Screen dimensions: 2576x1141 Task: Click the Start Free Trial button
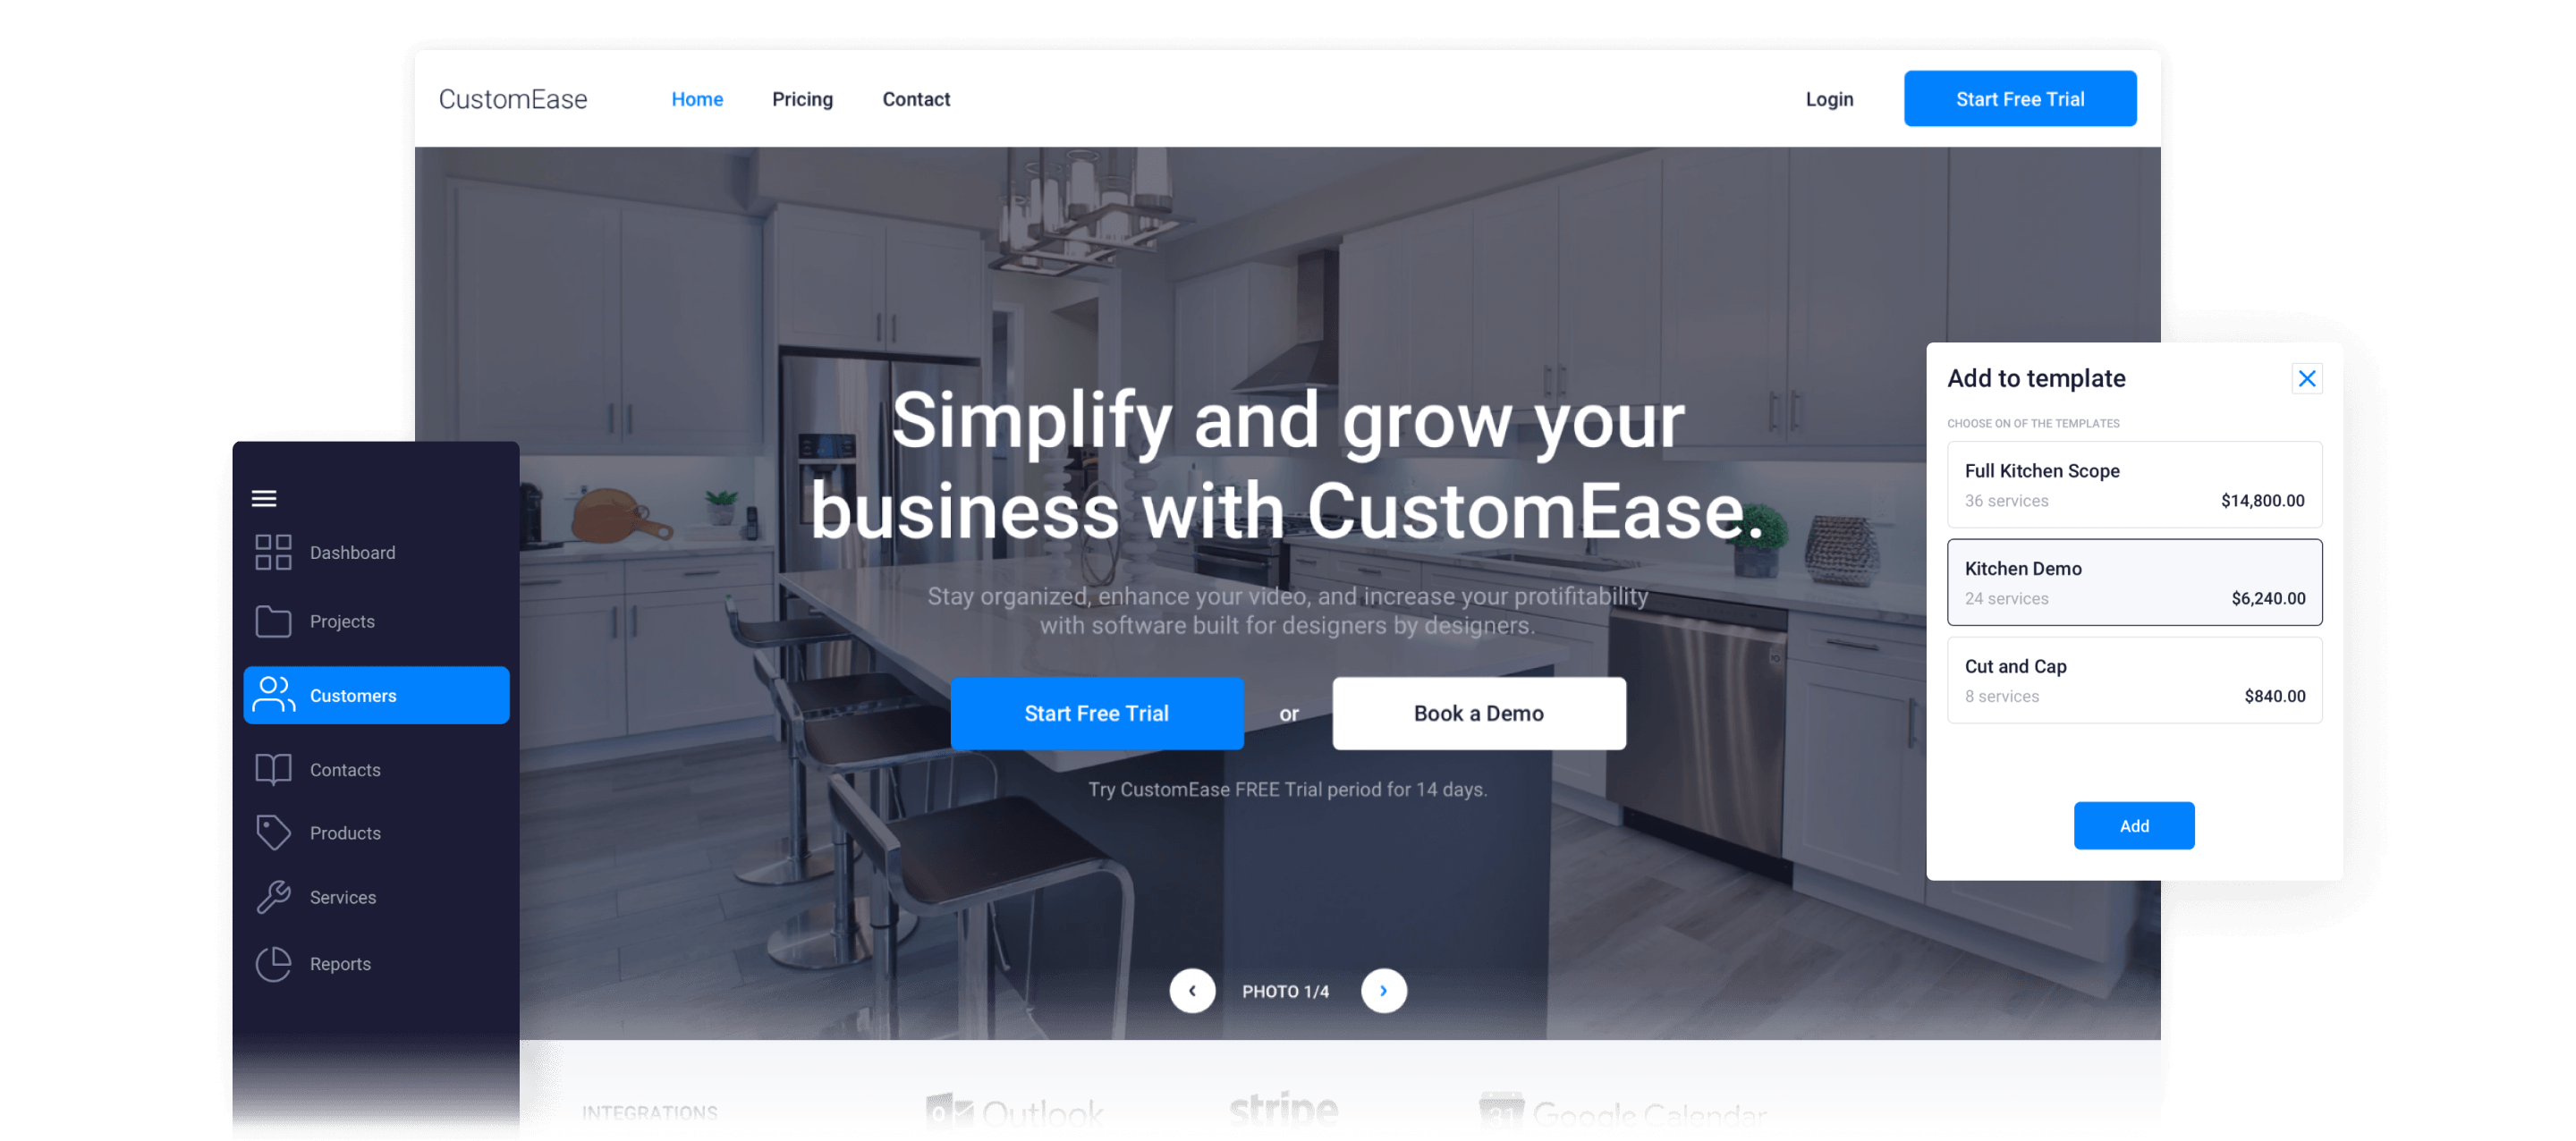coord(2019,98)
